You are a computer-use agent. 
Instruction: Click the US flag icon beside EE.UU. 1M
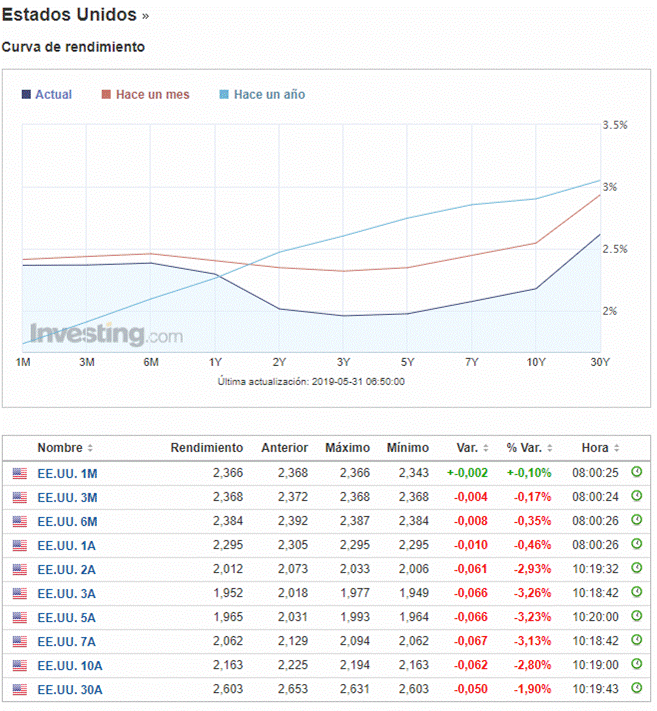[19, 473]
